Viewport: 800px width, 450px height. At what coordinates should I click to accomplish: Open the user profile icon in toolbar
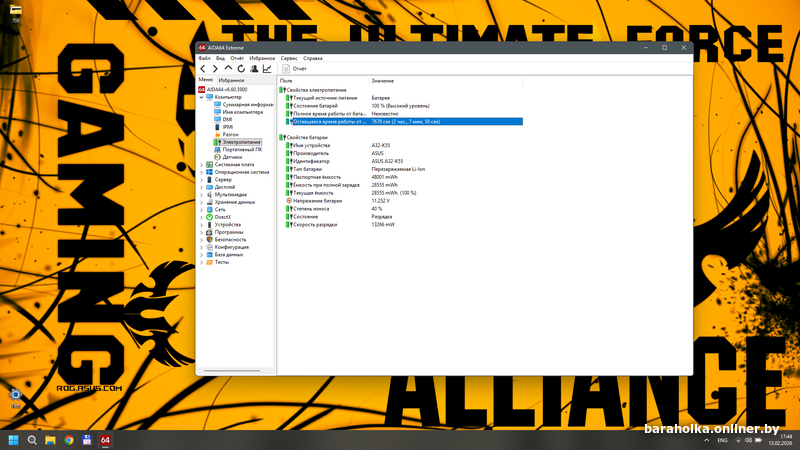254,69
